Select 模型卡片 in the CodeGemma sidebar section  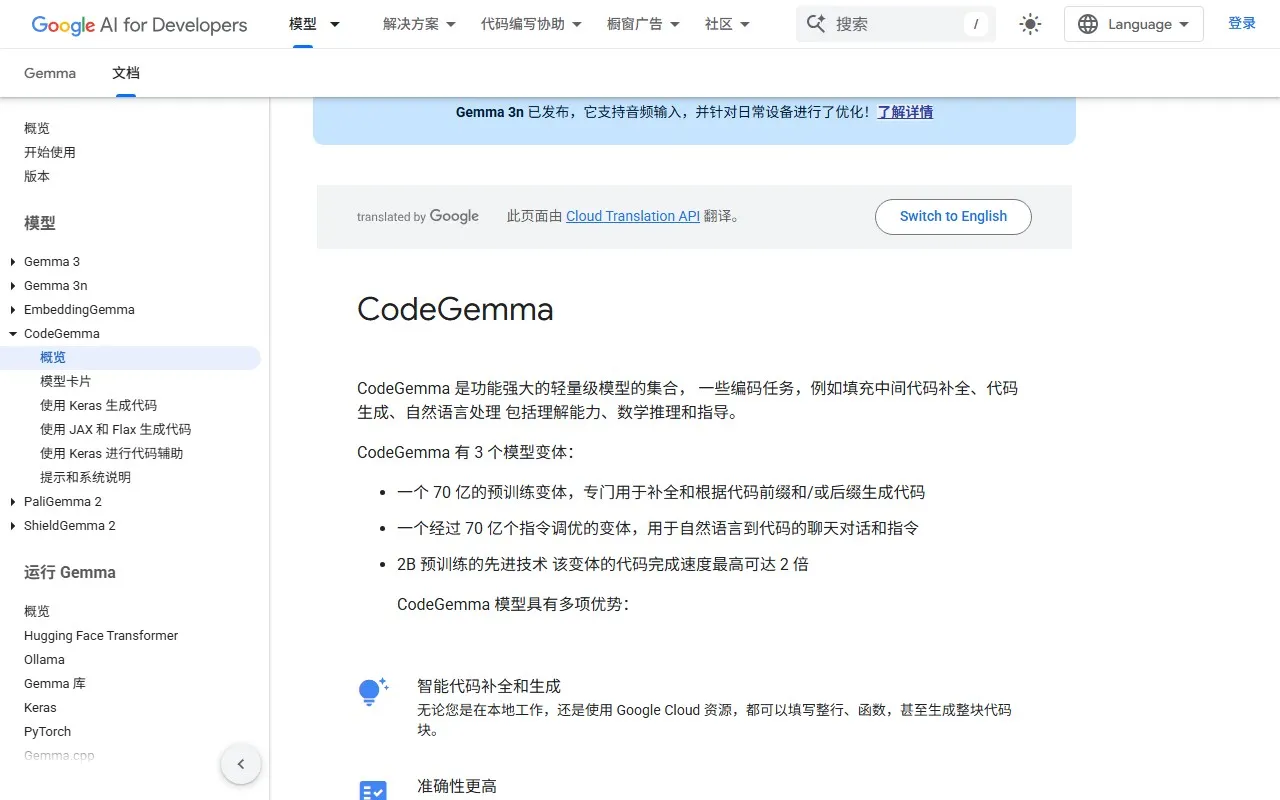pyautogui.click(x=65, y=381)
